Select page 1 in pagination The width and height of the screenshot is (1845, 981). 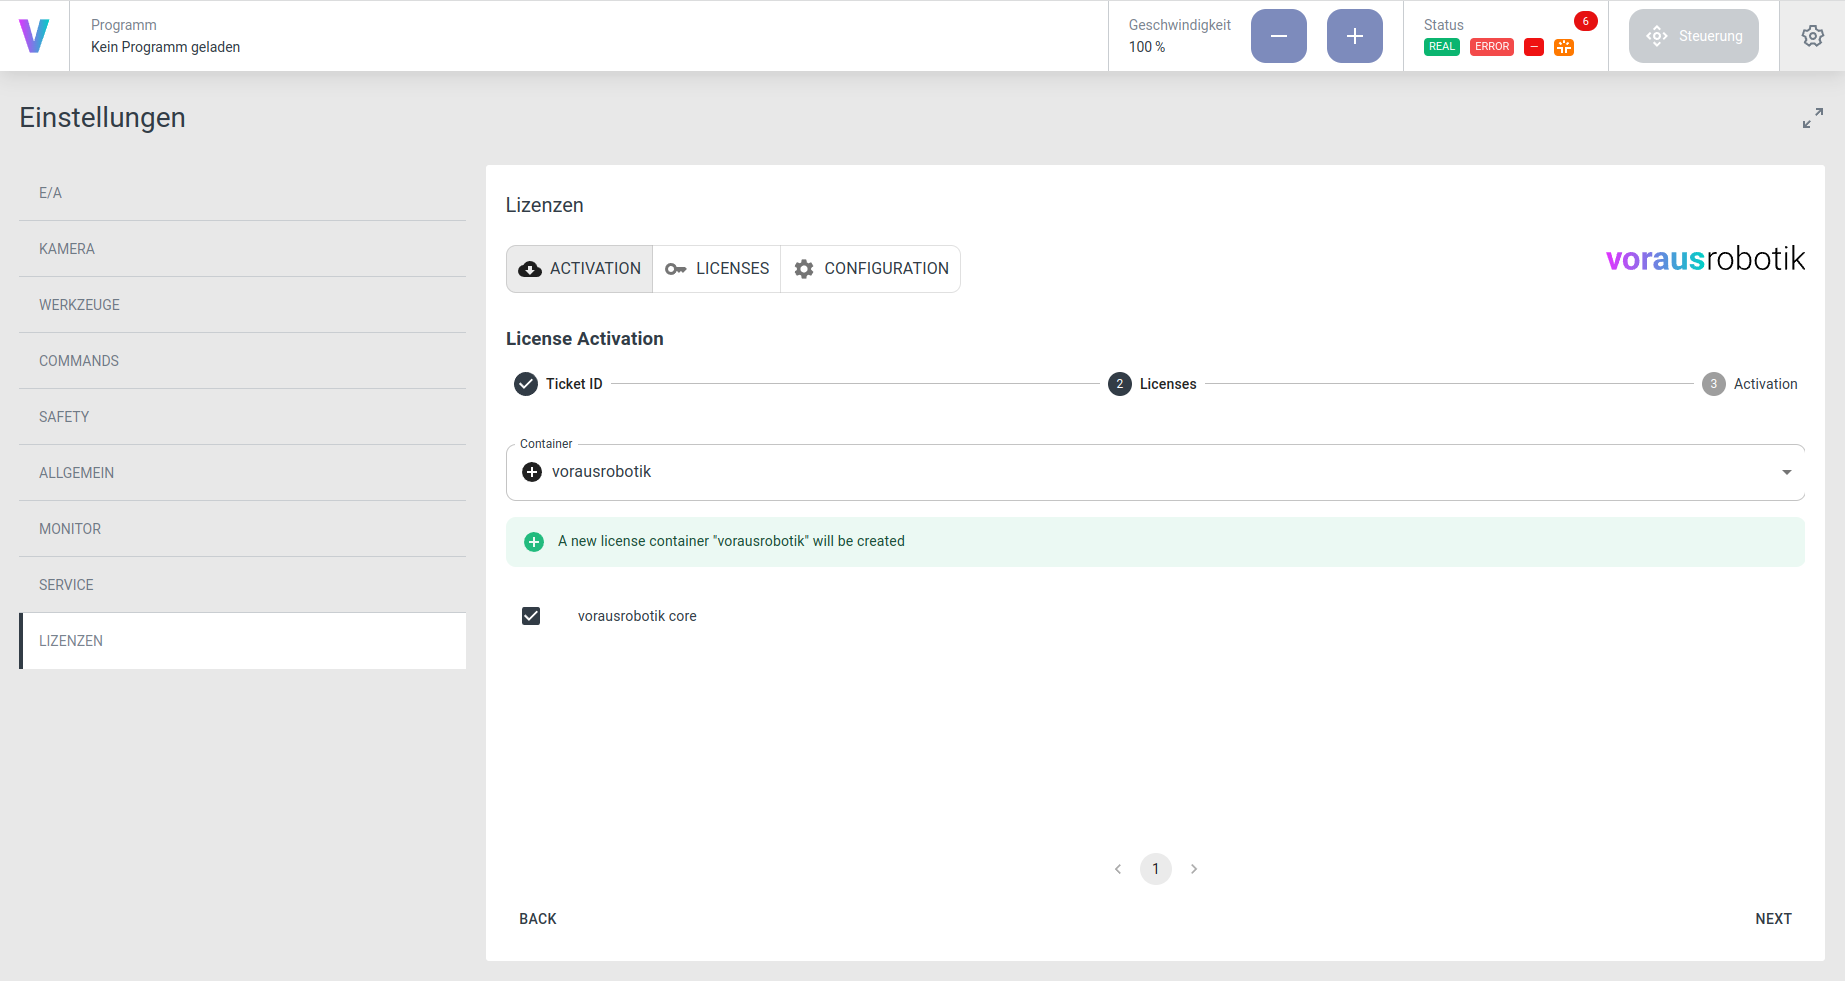coord(1155,869)
